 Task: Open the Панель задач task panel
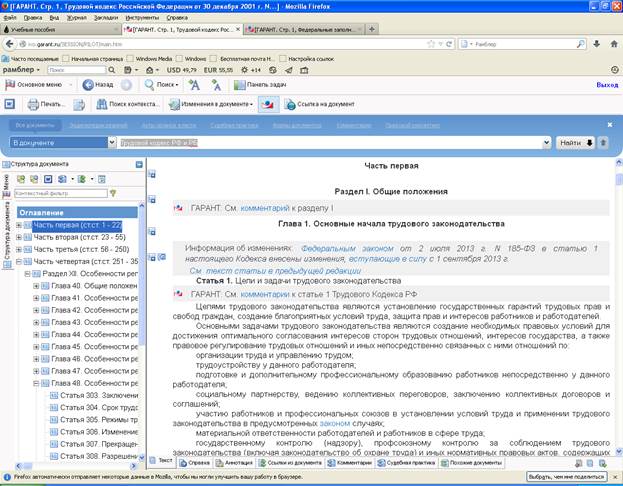coord(260,85)
